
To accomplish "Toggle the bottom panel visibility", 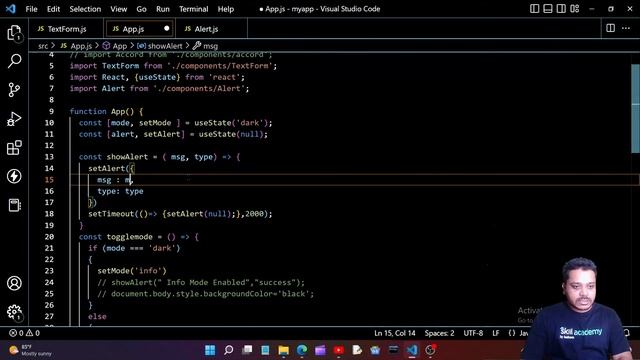I will [x=548, y=9].
